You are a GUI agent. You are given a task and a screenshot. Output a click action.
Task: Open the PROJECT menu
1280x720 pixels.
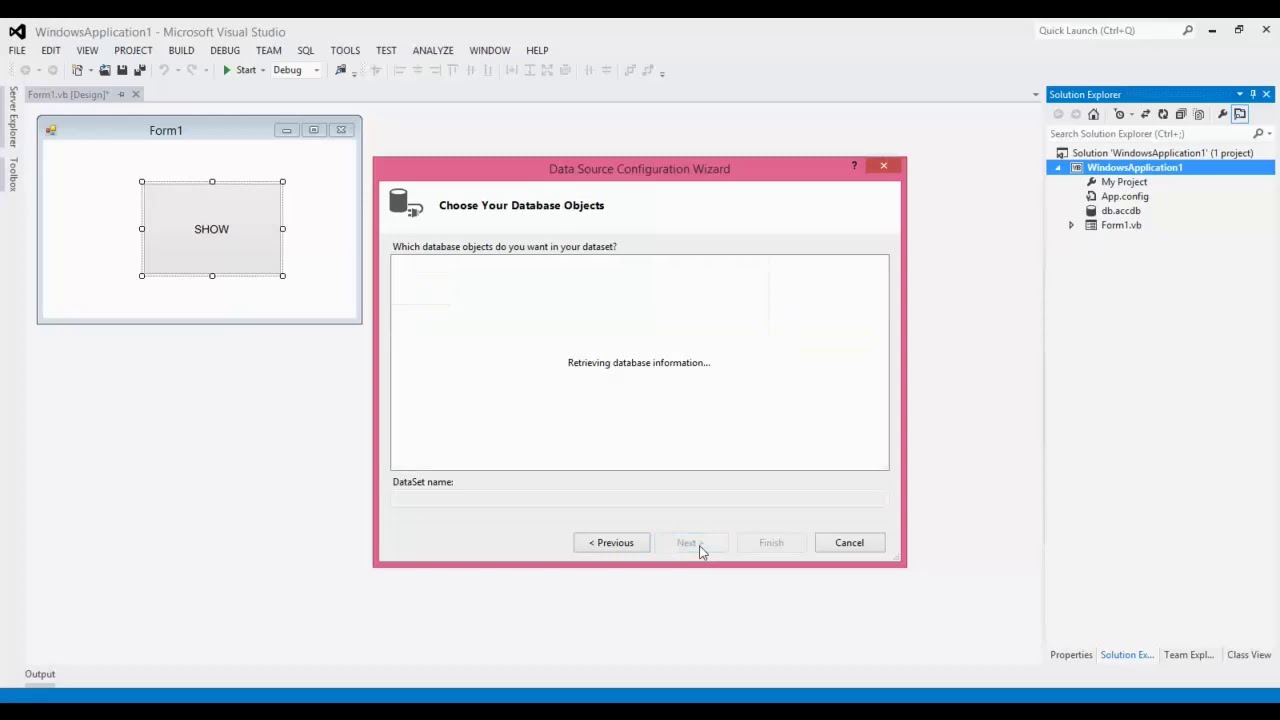click(x=133, y=50)
